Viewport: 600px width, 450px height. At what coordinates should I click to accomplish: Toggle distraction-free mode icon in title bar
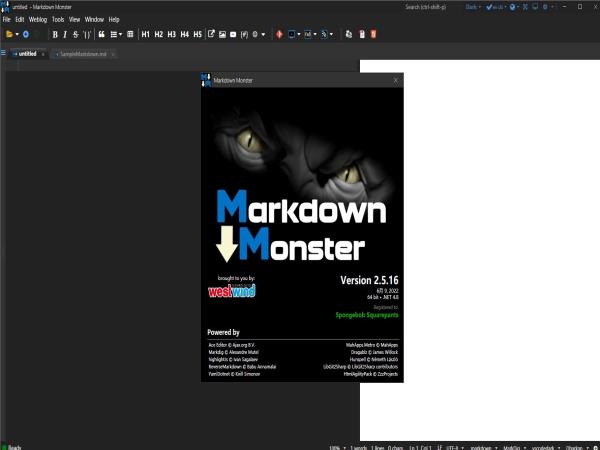pos(525,7)
